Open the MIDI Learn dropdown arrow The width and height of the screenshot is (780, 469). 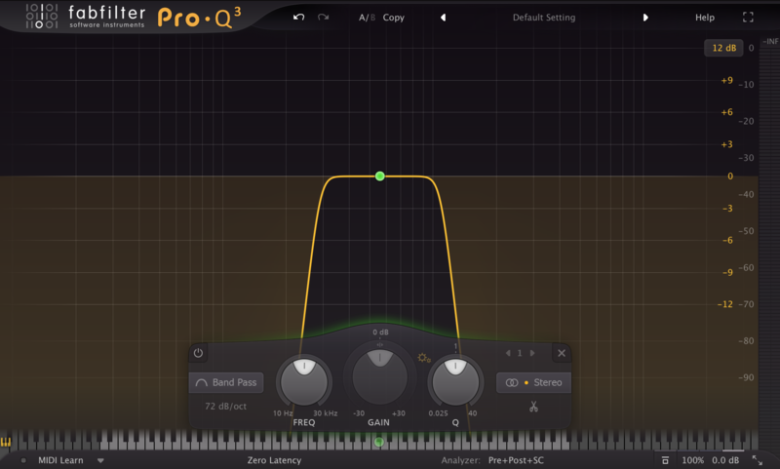(100, 461)
